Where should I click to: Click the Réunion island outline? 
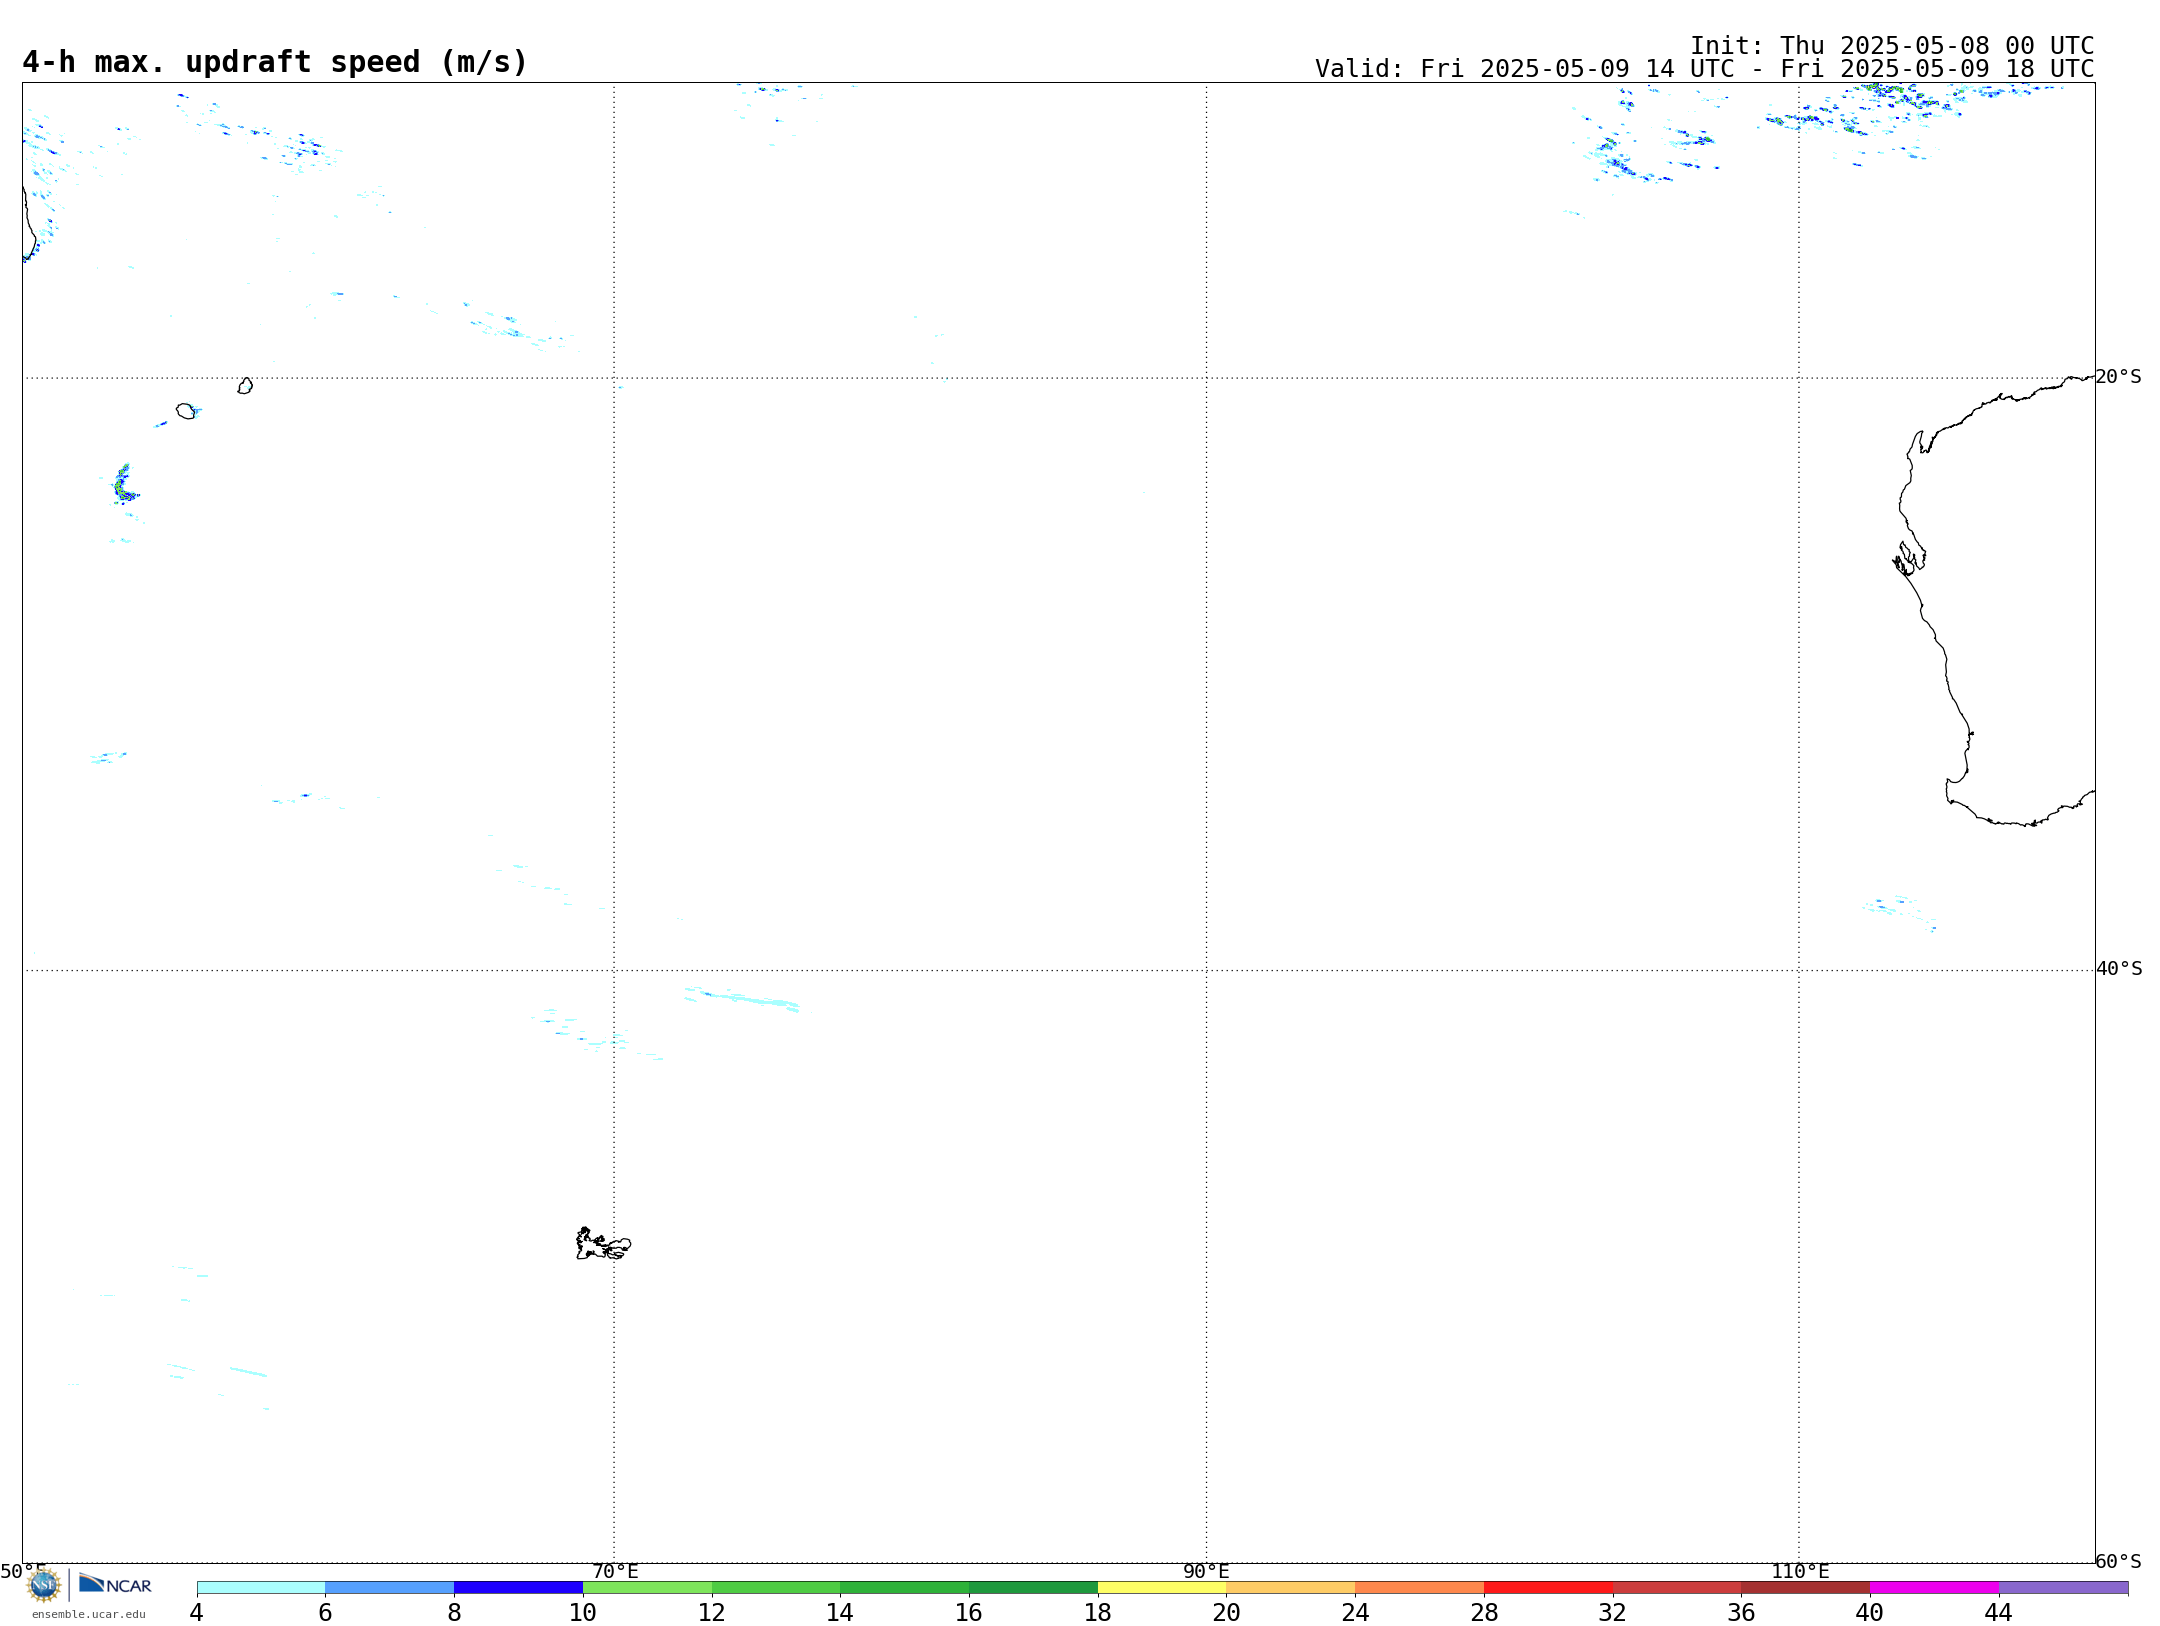(186, 411)
